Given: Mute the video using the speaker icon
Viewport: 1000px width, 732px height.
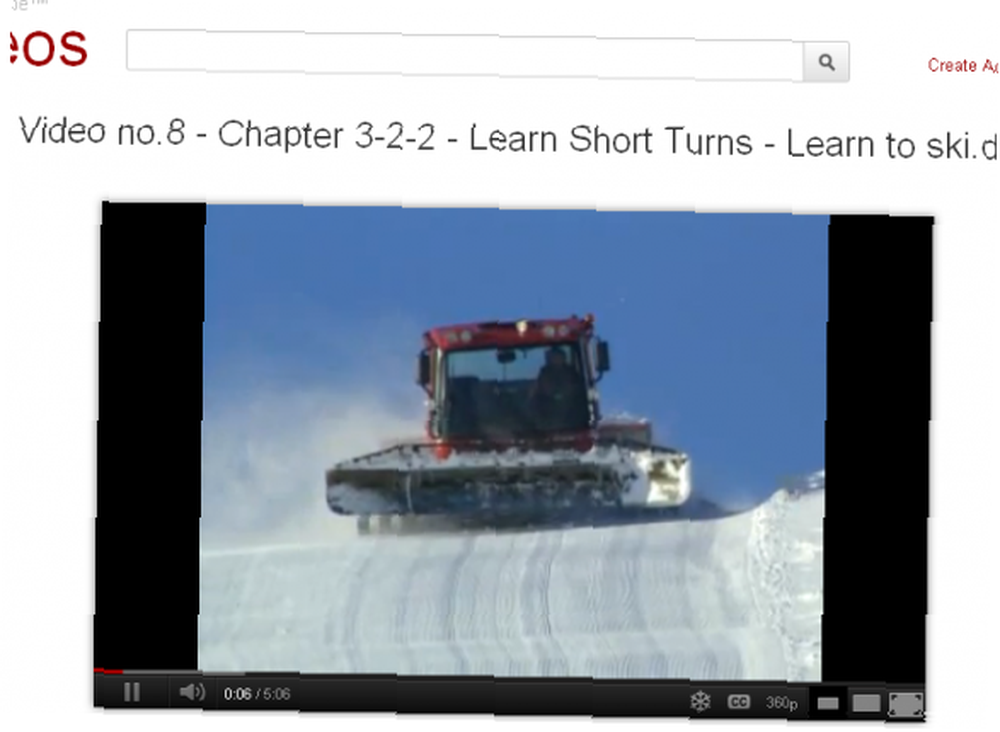Looking at the screenshot, I should (x=191, y=692).
